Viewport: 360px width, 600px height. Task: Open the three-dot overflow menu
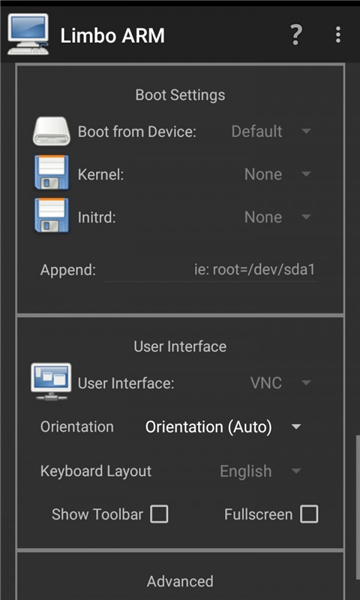(x=338, y=35)
